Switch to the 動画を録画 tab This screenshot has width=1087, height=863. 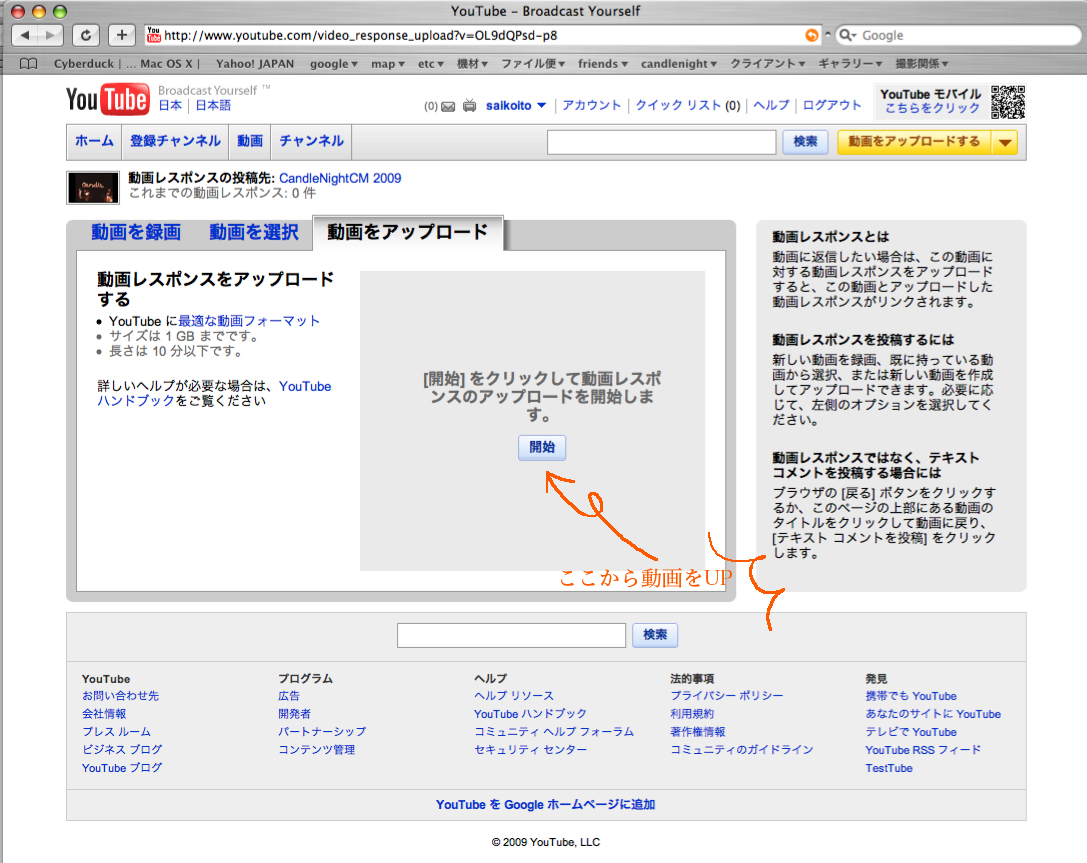click(x=136, y=232)
